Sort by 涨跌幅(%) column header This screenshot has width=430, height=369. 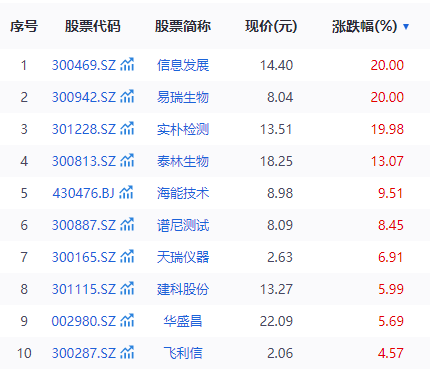tap(365, 26)
